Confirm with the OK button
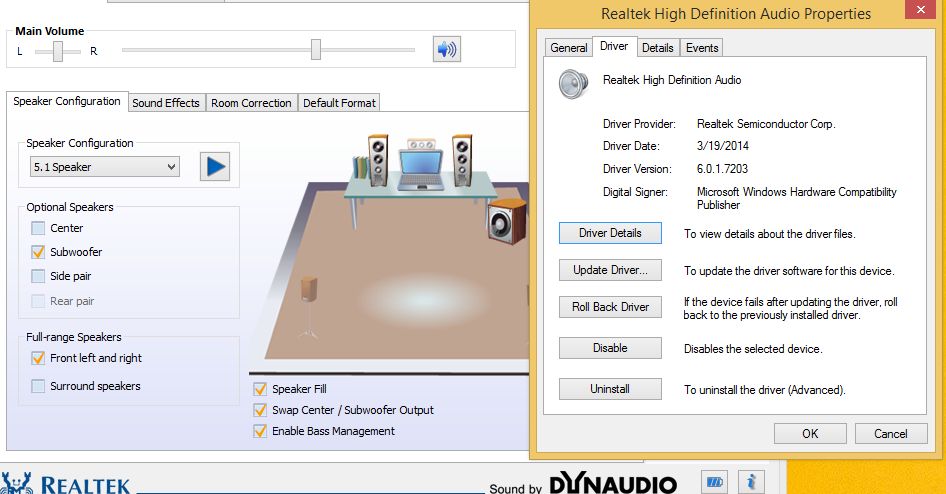The image size is (946, 494). coord(810,434)
